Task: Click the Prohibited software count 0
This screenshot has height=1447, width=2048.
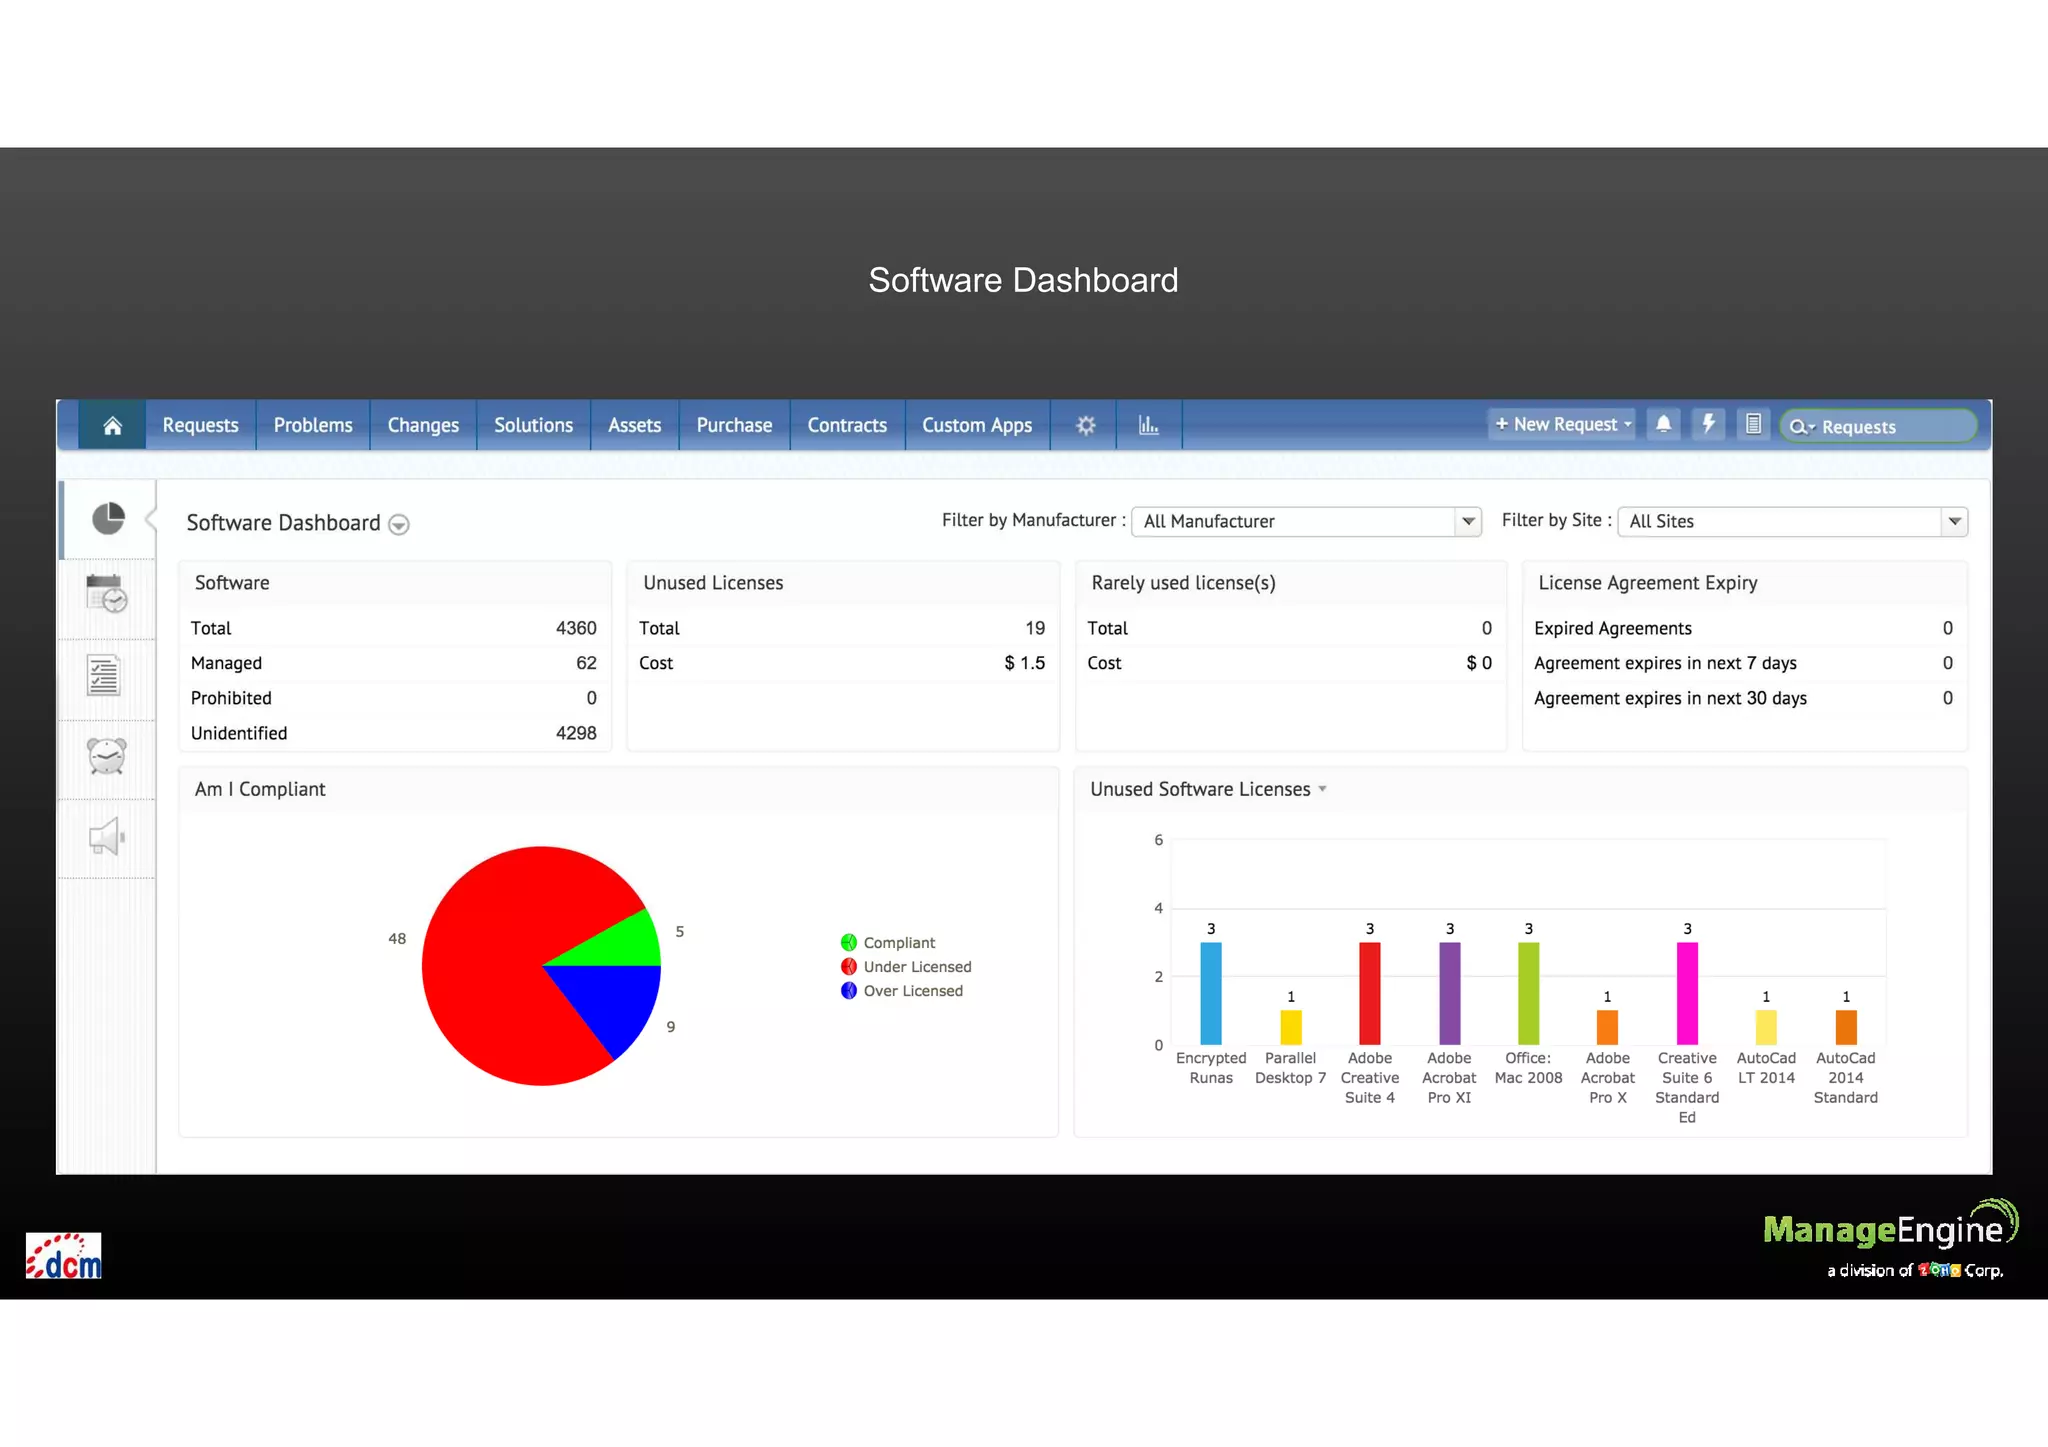Action: pyautogui.click(x=591, y=699)
